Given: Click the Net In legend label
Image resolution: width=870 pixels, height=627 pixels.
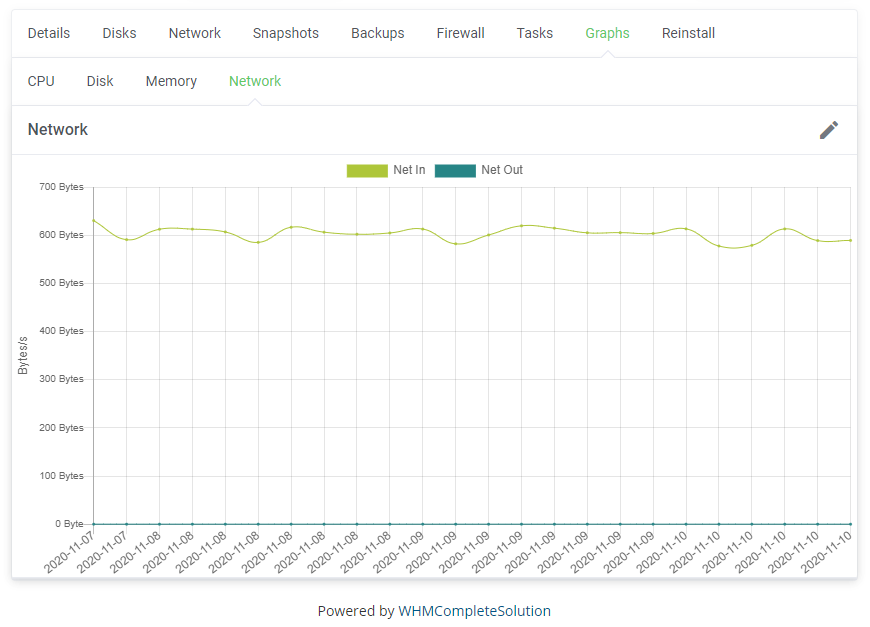Looking at the screenshot, I should point(409,170).
